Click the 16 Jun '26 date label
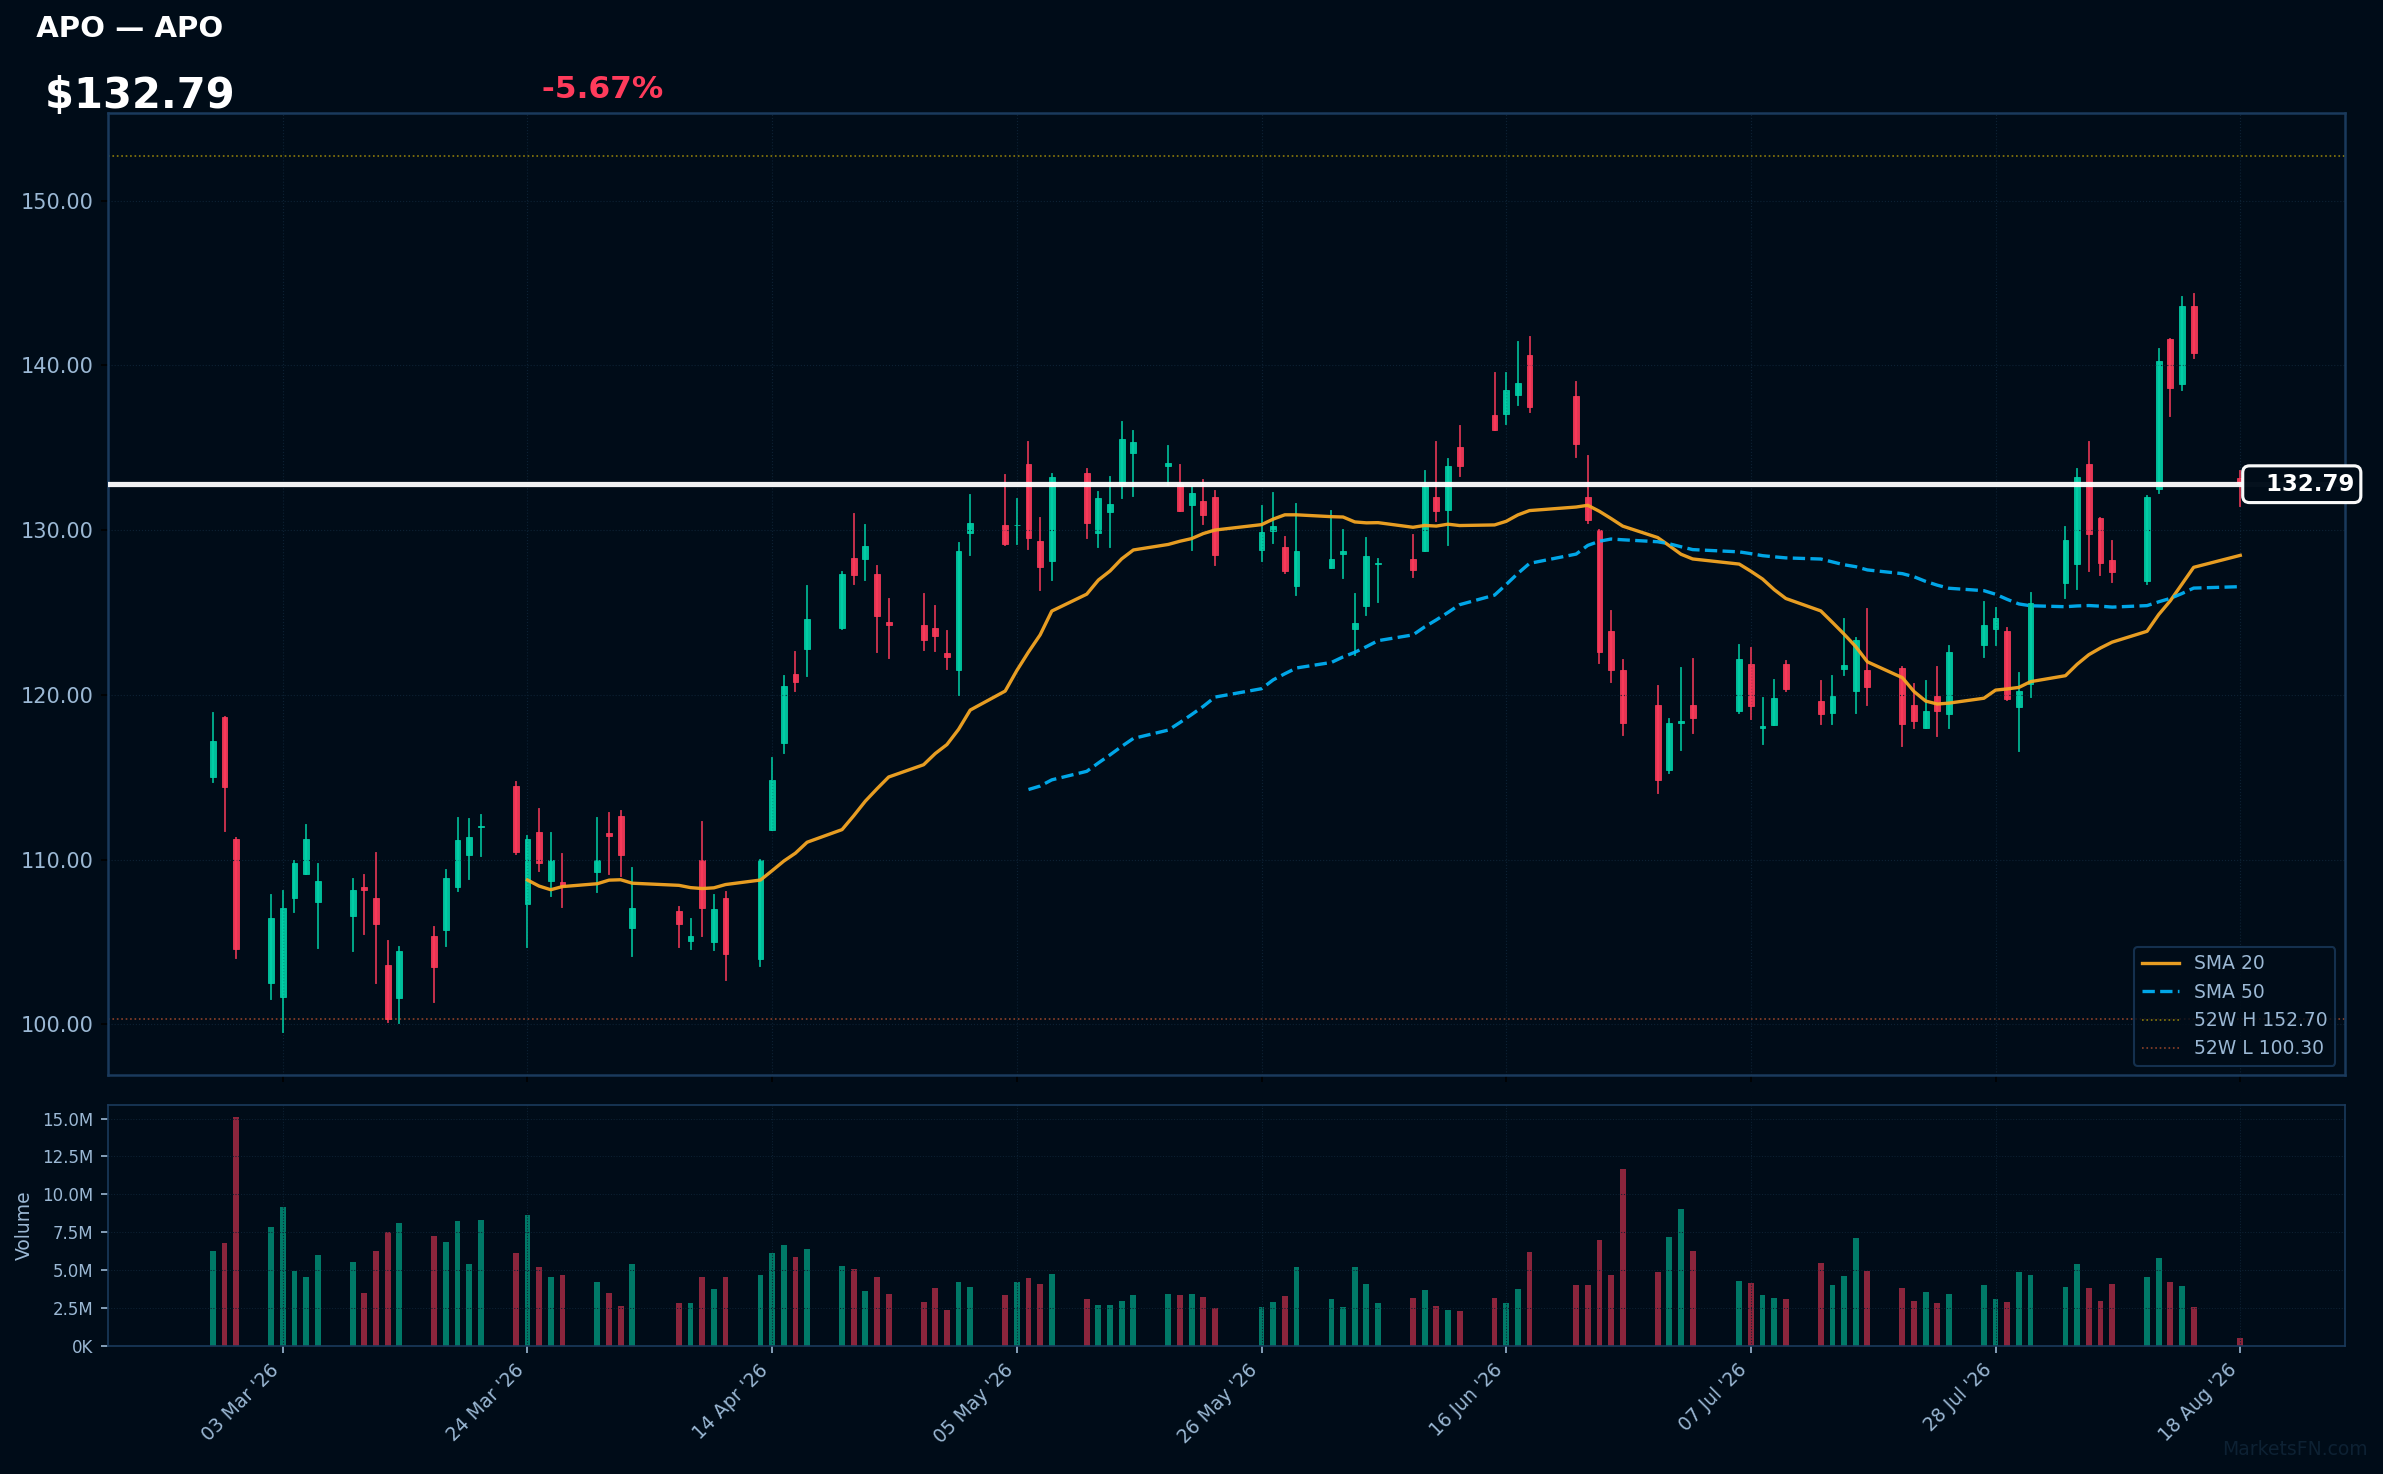The height and width of the screenshot is (1474, 2383). click(1464, 1402)
